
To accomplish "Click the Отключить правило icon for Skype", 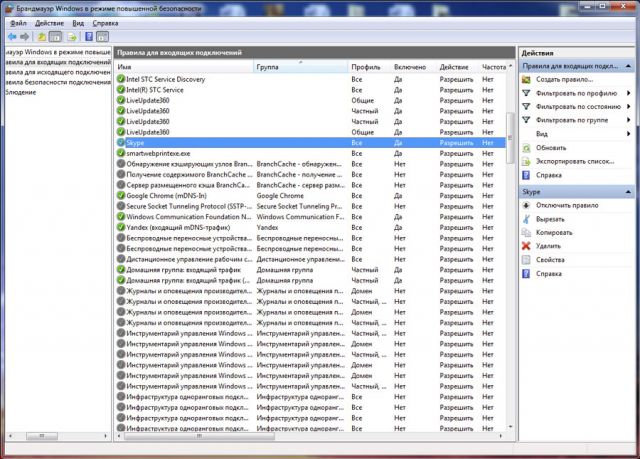I will coord(527,205).
